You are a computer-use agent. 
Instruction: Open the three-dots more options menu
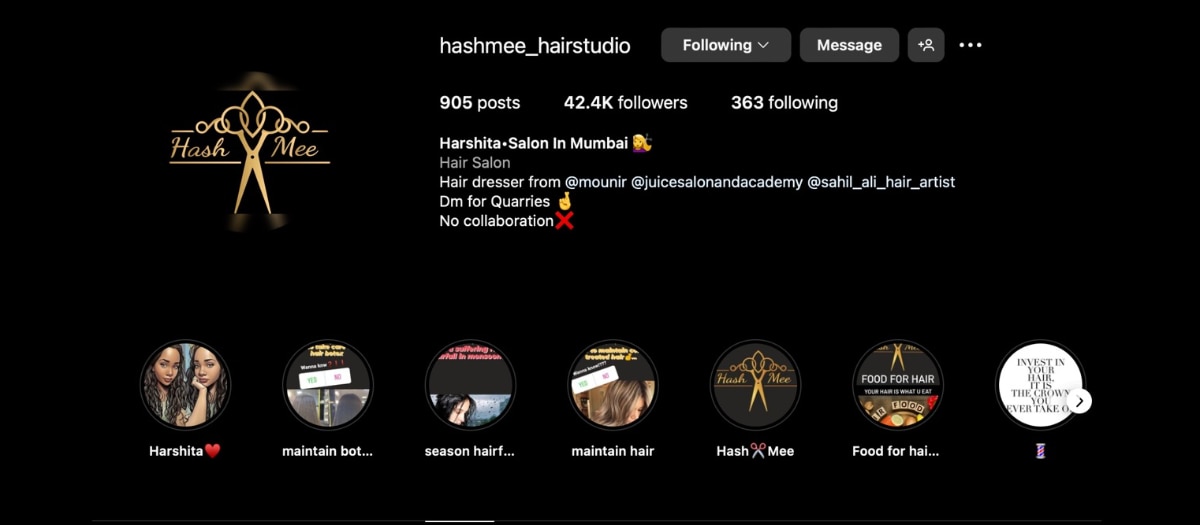[970, 45]
